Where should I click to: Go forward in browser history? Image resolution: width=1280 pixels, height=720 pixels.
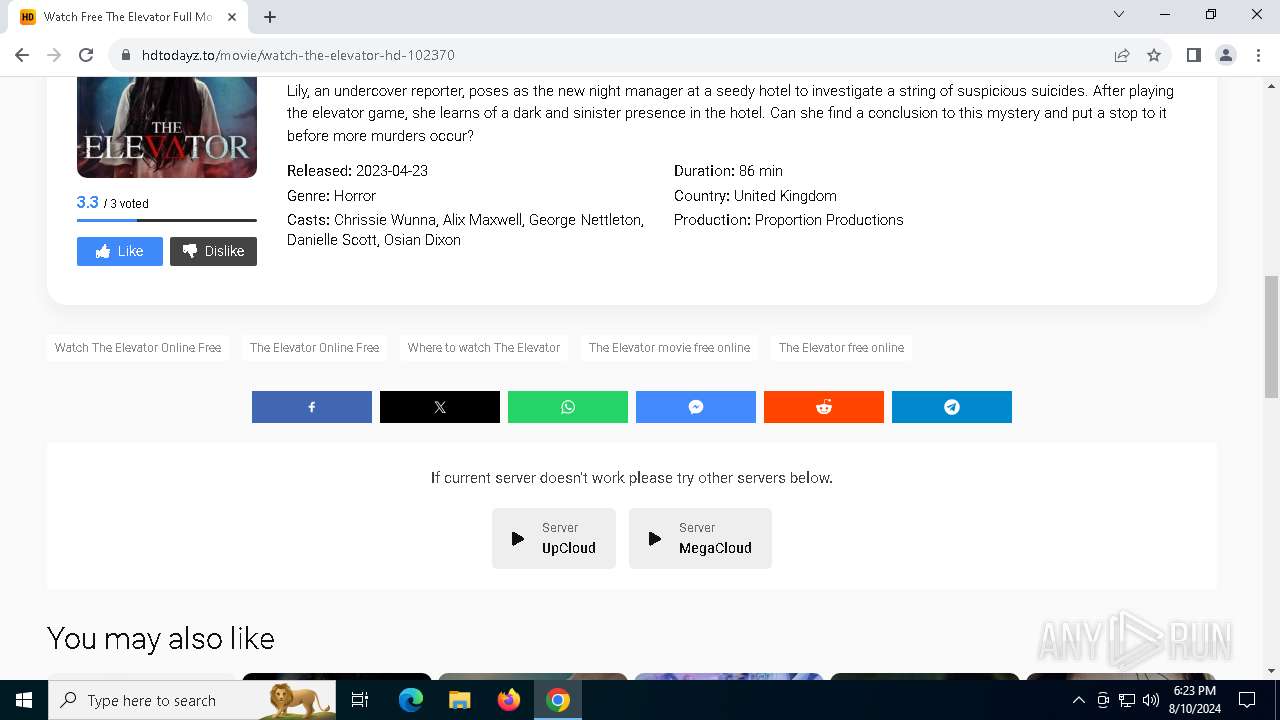(x=54, y=55)
